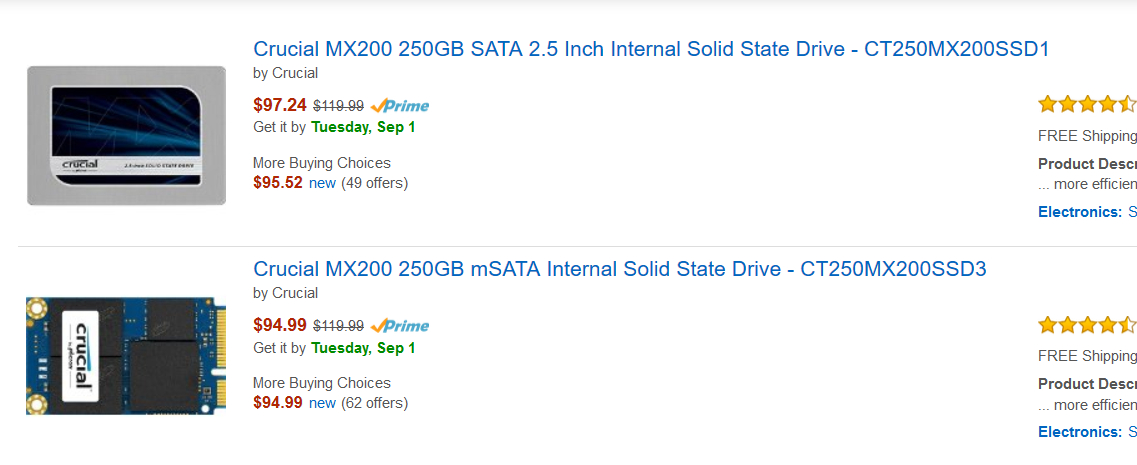This screenshot has width=1137, height=465.
Task: Click the $94.99 price under More Buying Choices
Action: coord(278,403)
